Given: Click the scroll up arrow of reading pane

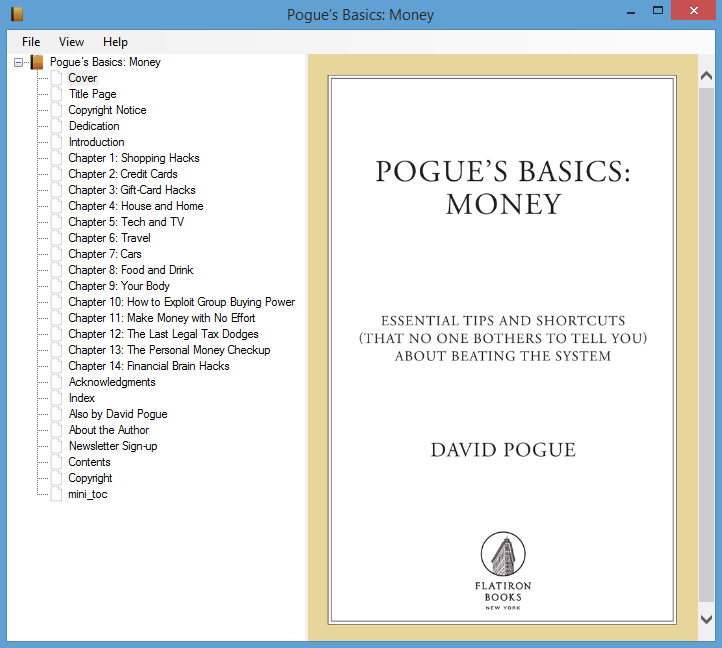Looking at the screenshot, I should pos(706,76).
